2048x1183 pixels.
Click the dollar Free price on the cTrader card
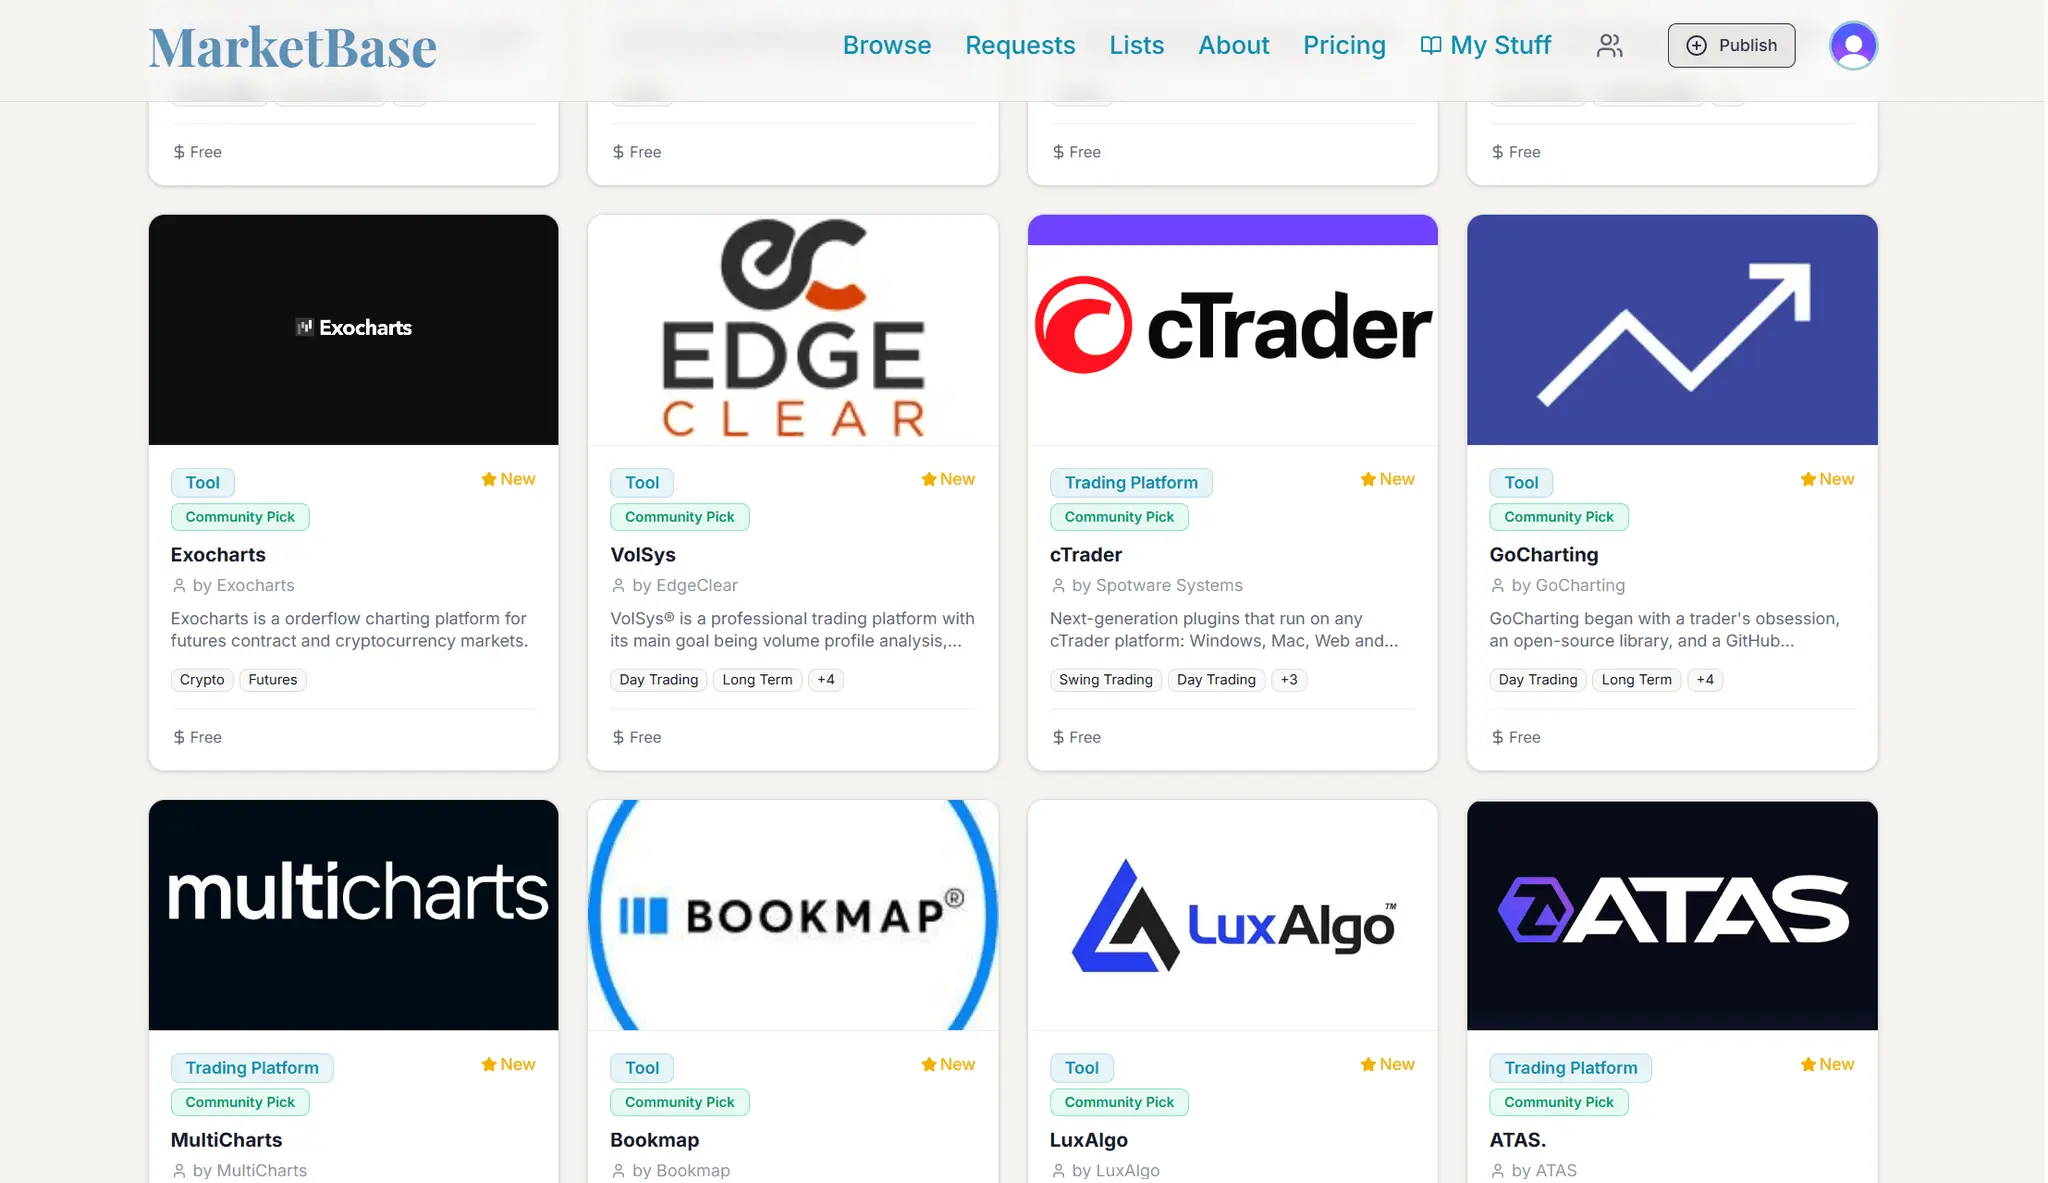(1076, 737)
